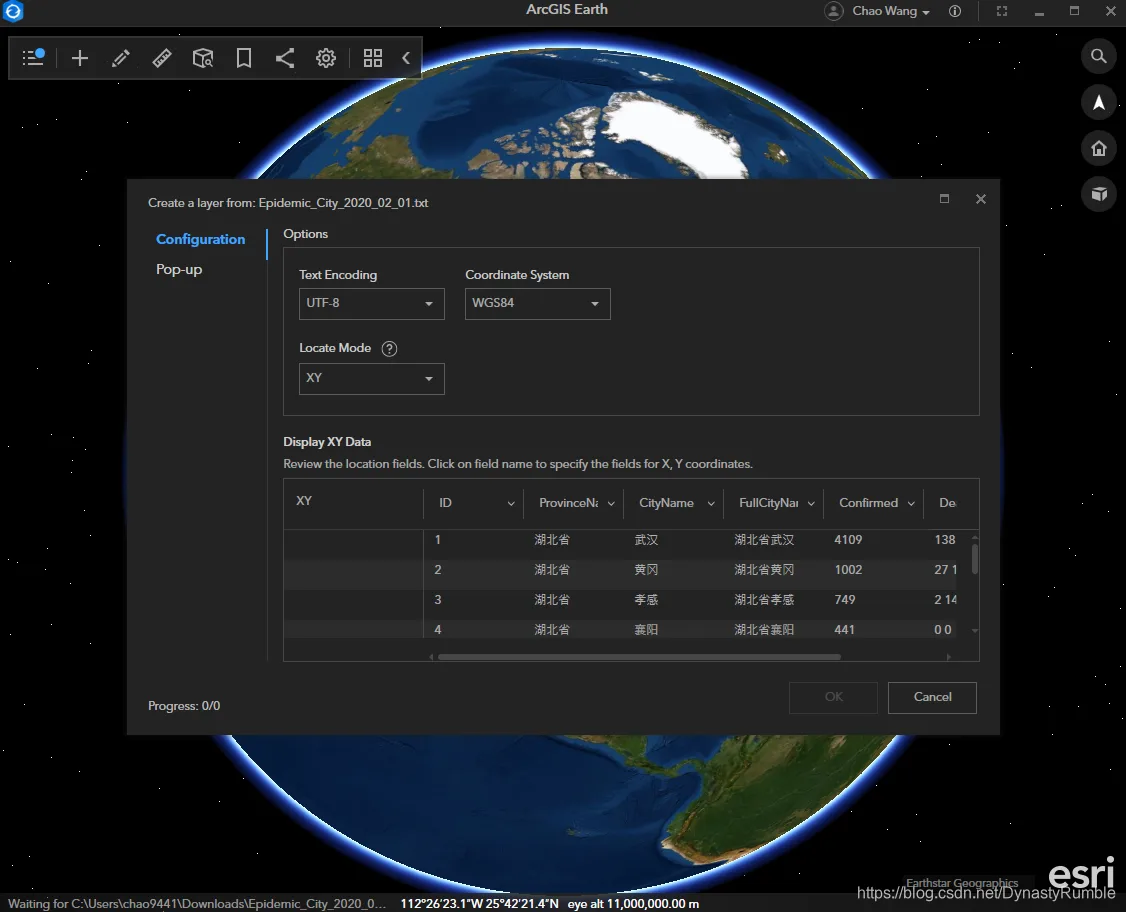Image resolution: width=1126 pixels, height=912 pixels.
Task: Select the Configuration tab
Action: pyautogui.click(x=200, y=239)
